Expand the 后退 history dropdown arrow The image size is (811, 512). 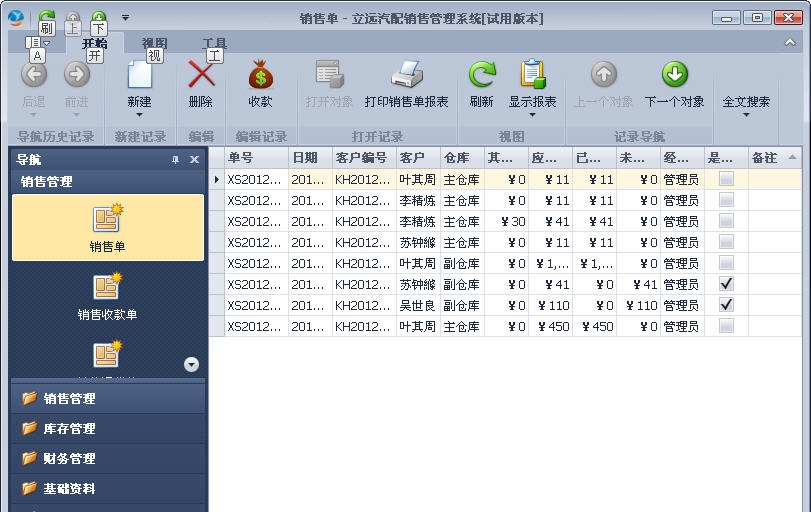[34, 115]
